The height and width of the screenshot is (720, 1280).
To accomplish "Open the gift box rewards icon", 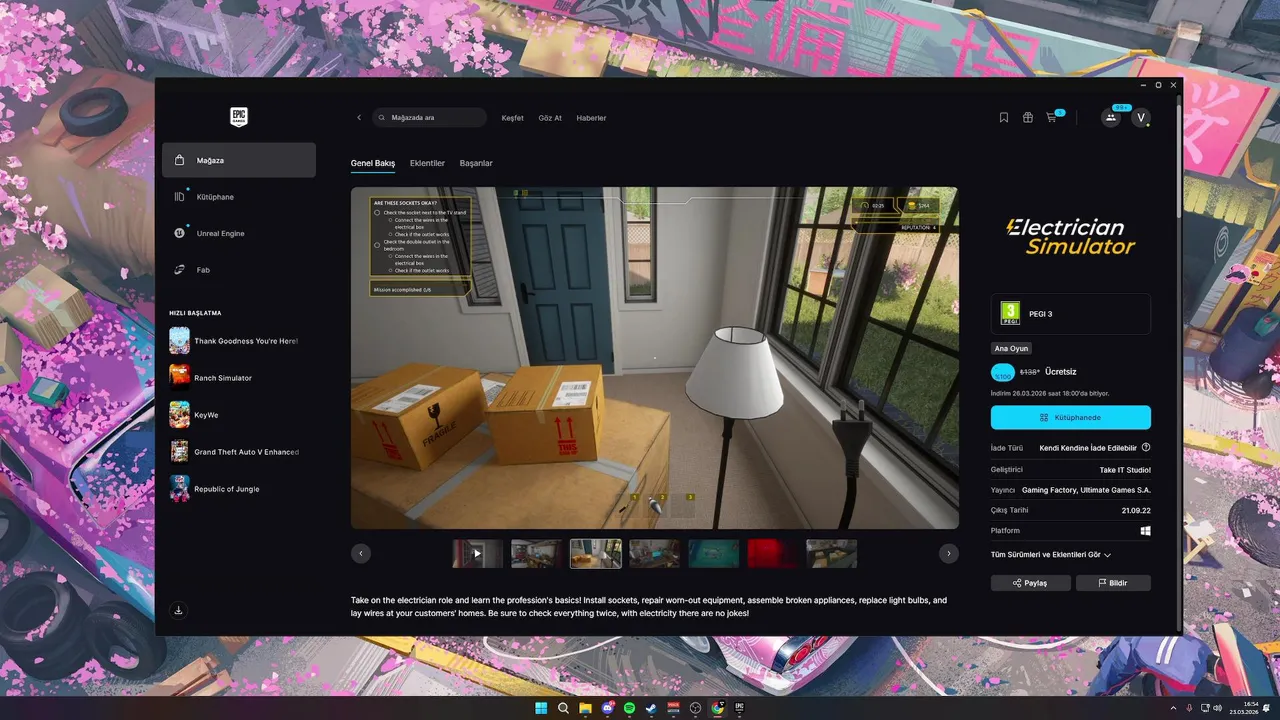I will pyautogui.click(x=1027, y=117).
